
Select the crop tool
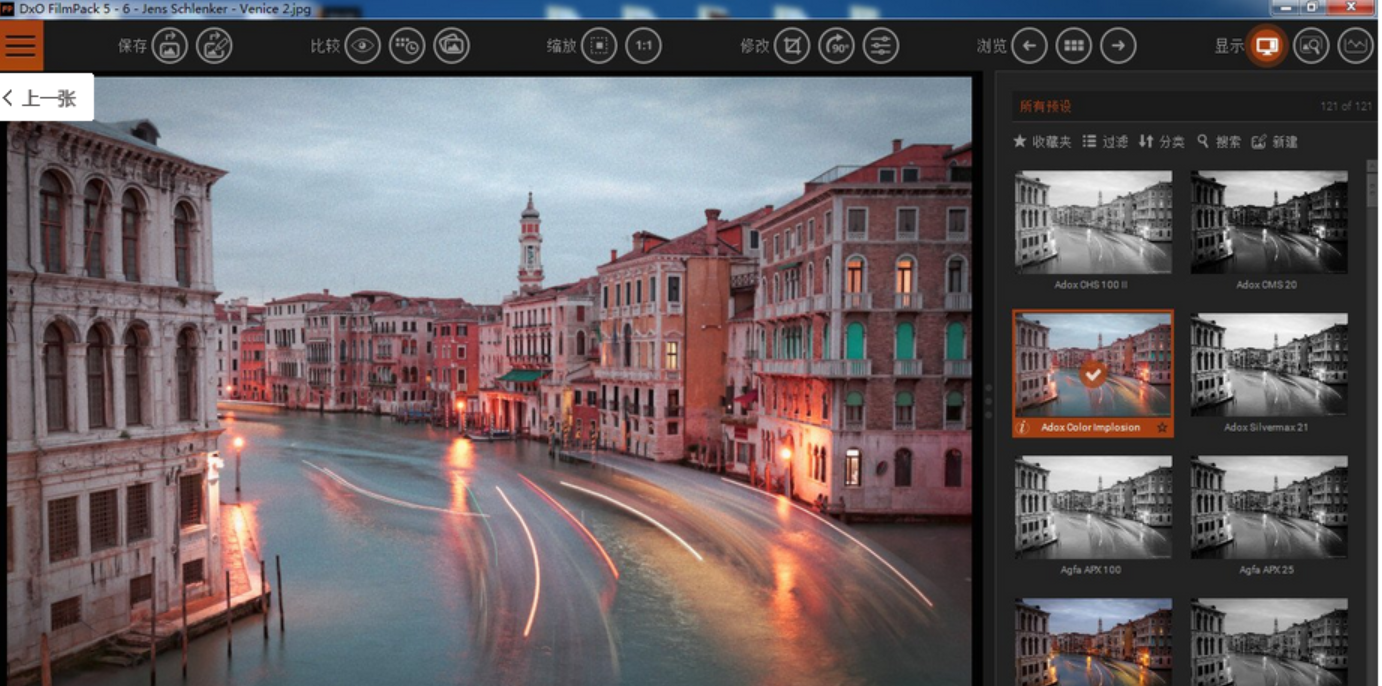pyautogui.click(x=792, y=46)
